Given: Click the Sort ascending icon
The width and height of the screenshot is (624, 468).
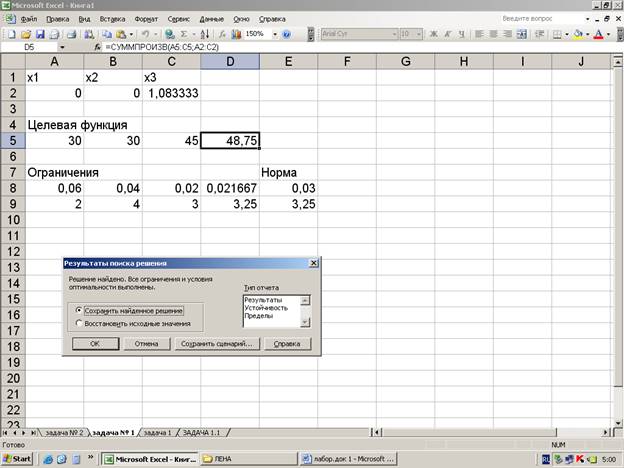Looking at the screenshot, I should (x=204, y=34).
